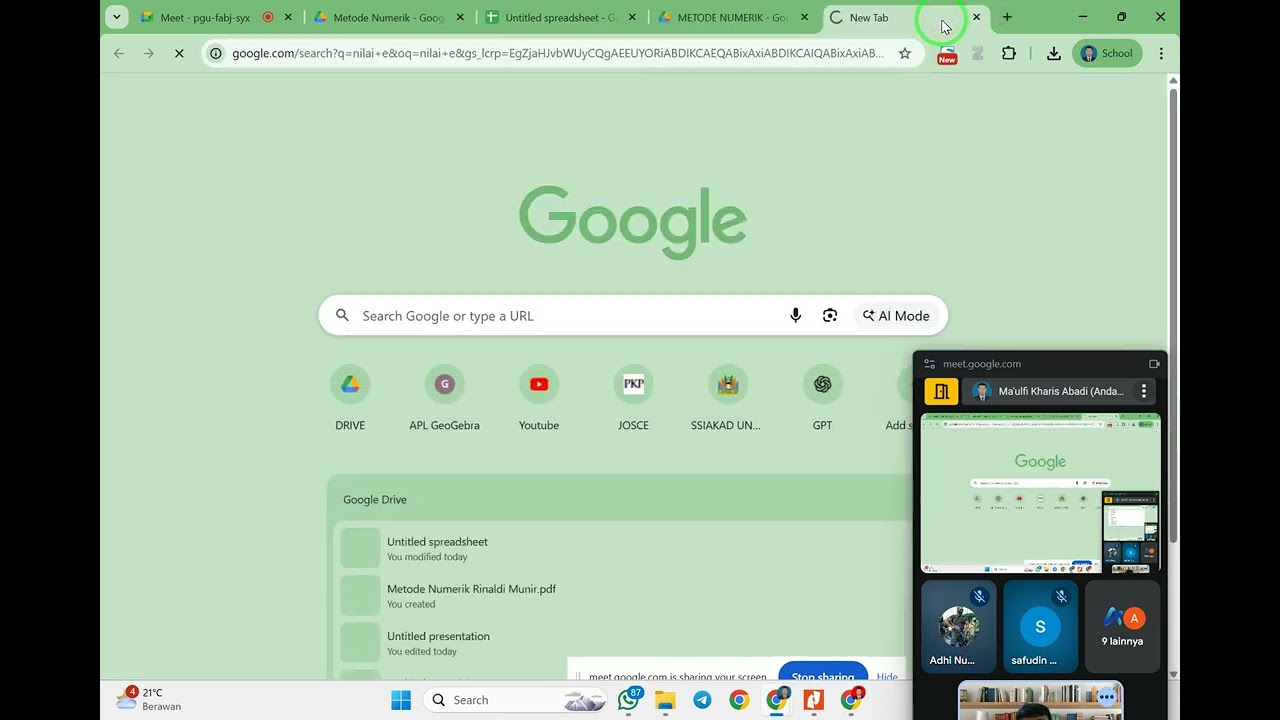The image size is (1280, 720).
Task: Open the APL GeoGebra shortcut
Action: [x=444, y=398]
